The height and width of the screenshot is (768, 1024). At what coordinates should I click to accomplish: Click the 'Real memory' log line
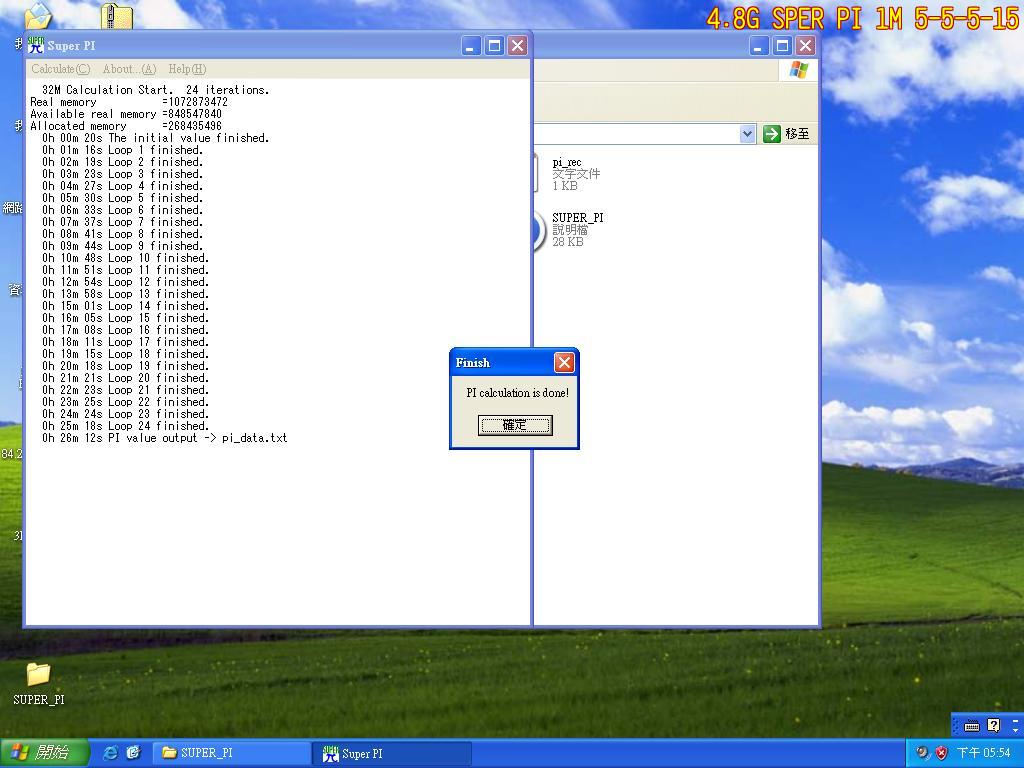[129, 102]
